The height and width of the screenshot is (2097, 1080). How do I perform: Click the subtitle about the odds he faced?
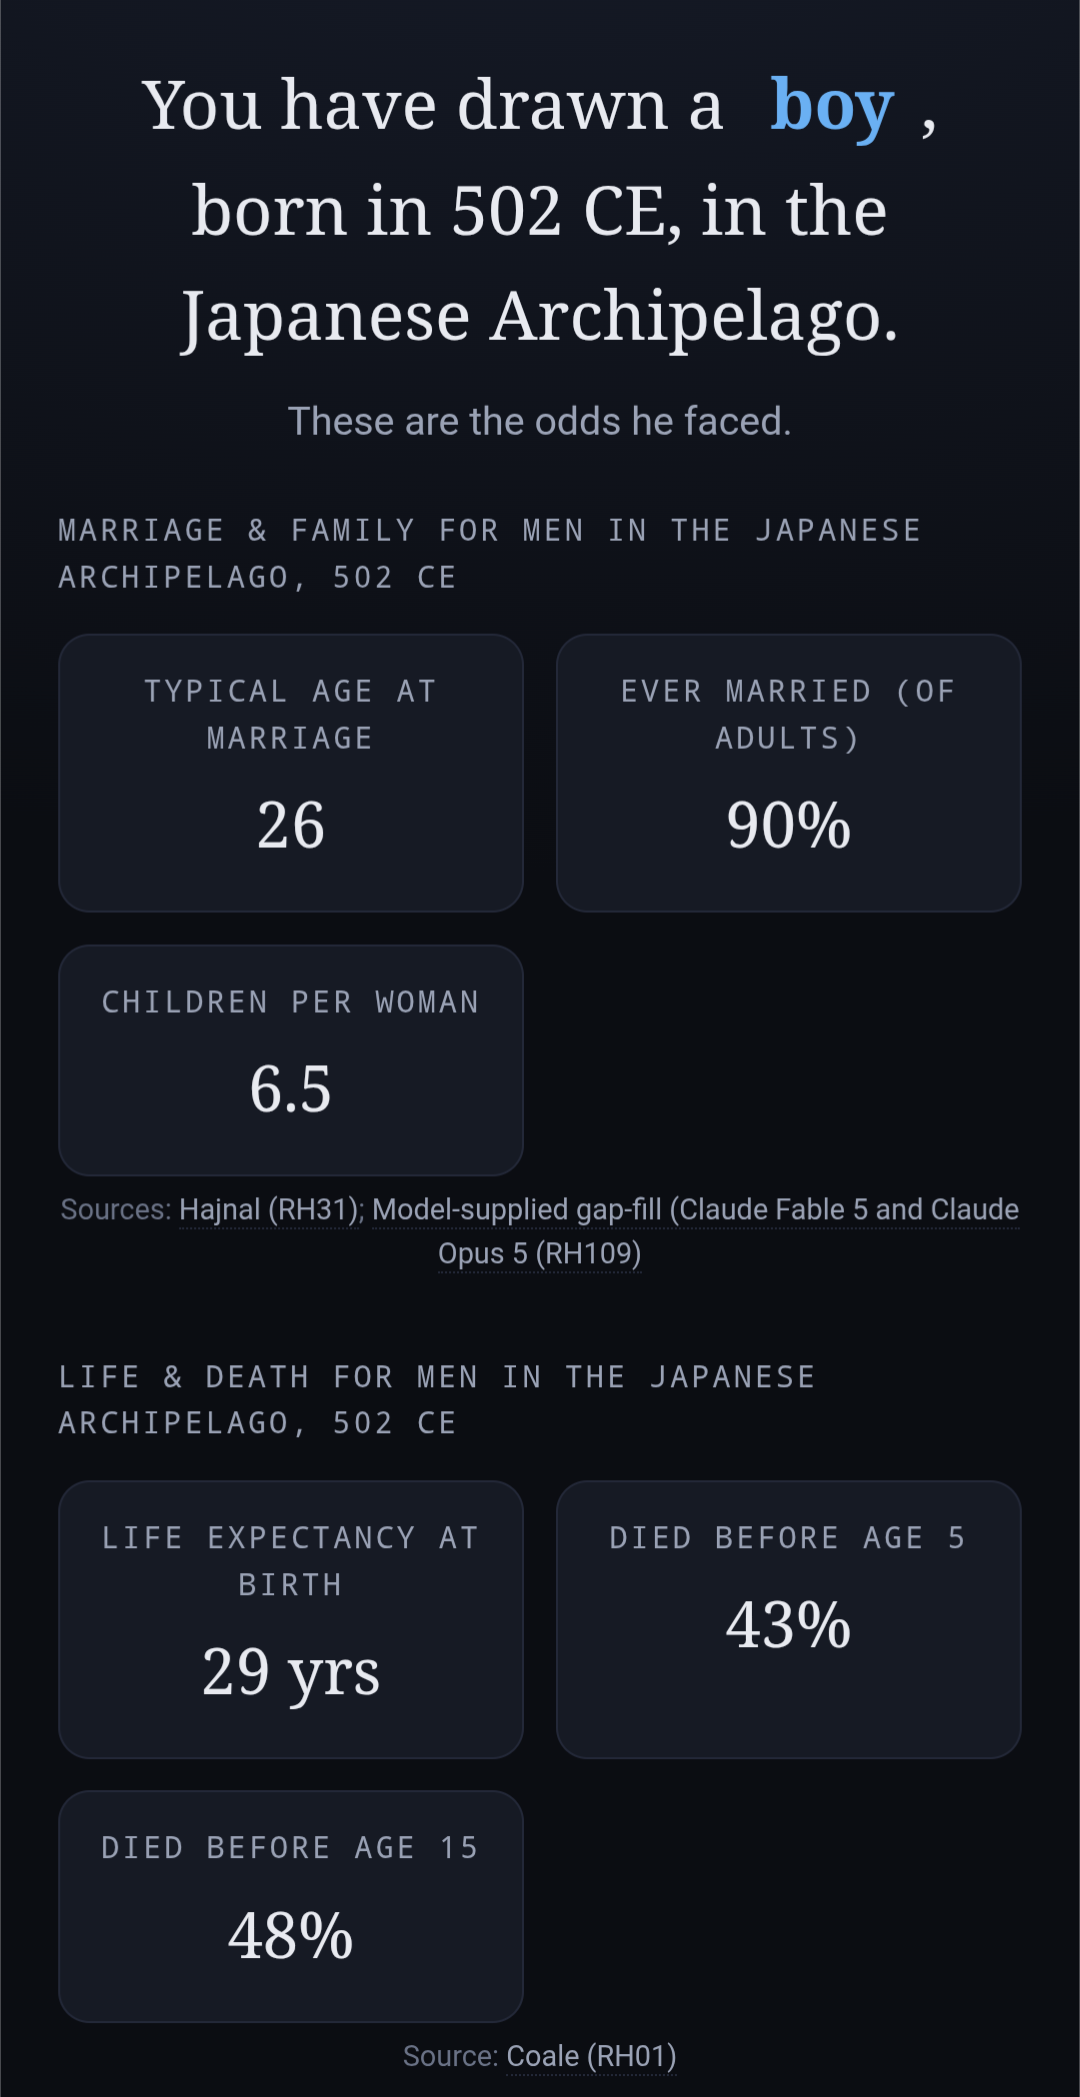point(540,422)
